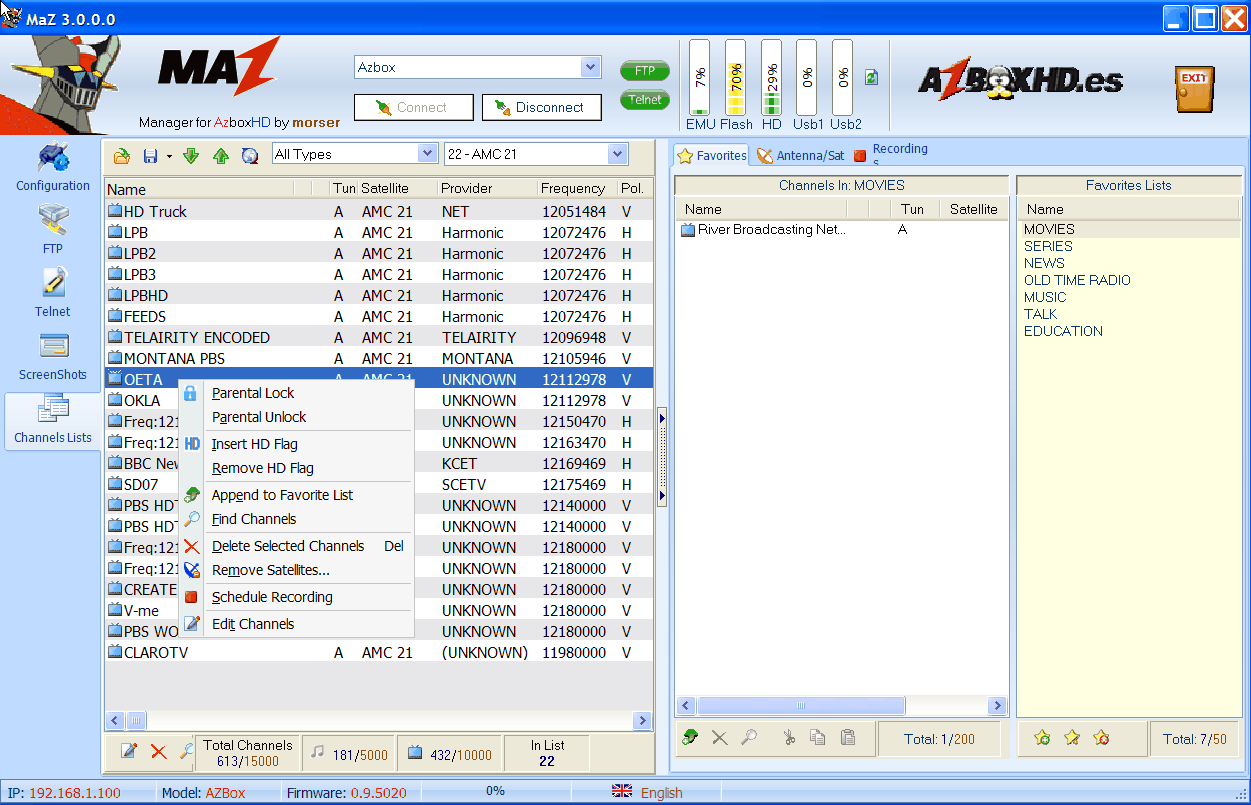Click the green Telnet status button
The width and height of the screenshot is (1251, 805).
click(x=645, y=99)
